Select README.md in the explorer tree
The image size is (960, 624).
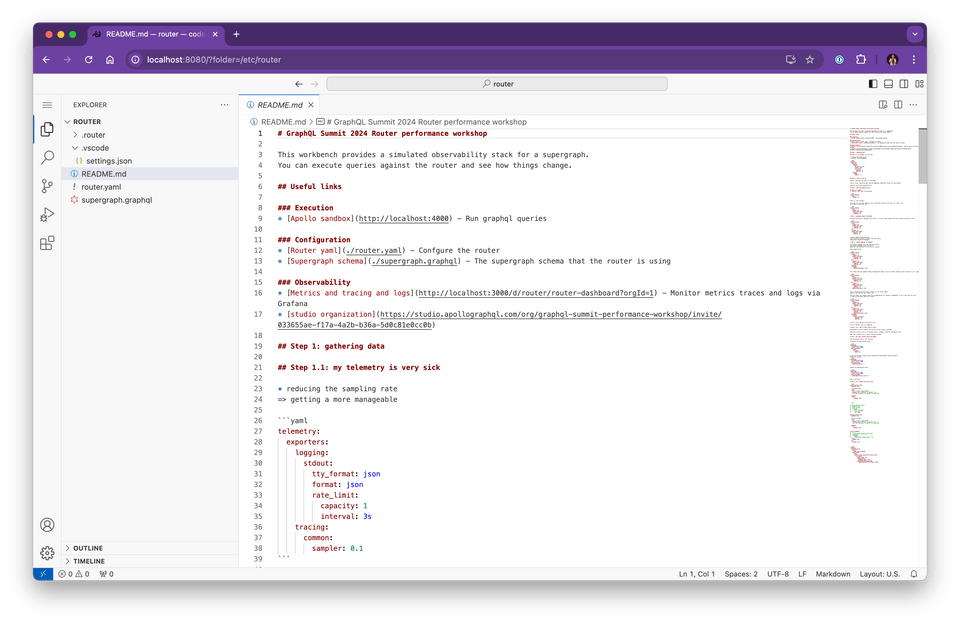pos(150,174)
